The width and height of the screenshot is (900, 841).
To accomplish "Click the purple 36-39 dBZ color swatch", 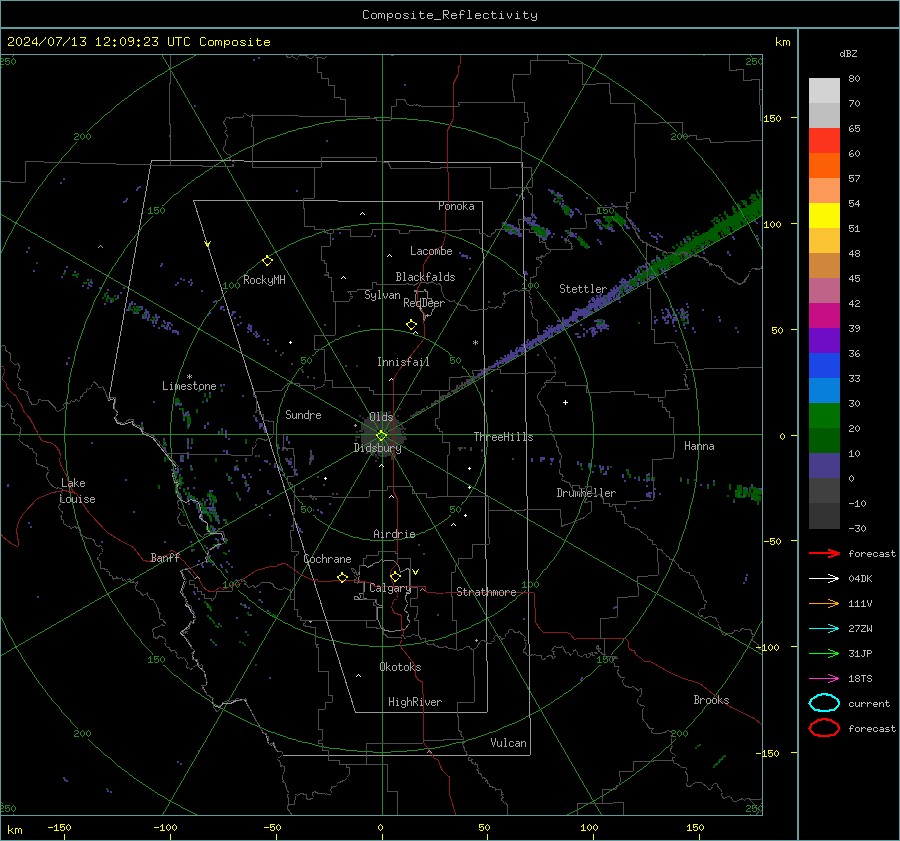I will [824, 340].
